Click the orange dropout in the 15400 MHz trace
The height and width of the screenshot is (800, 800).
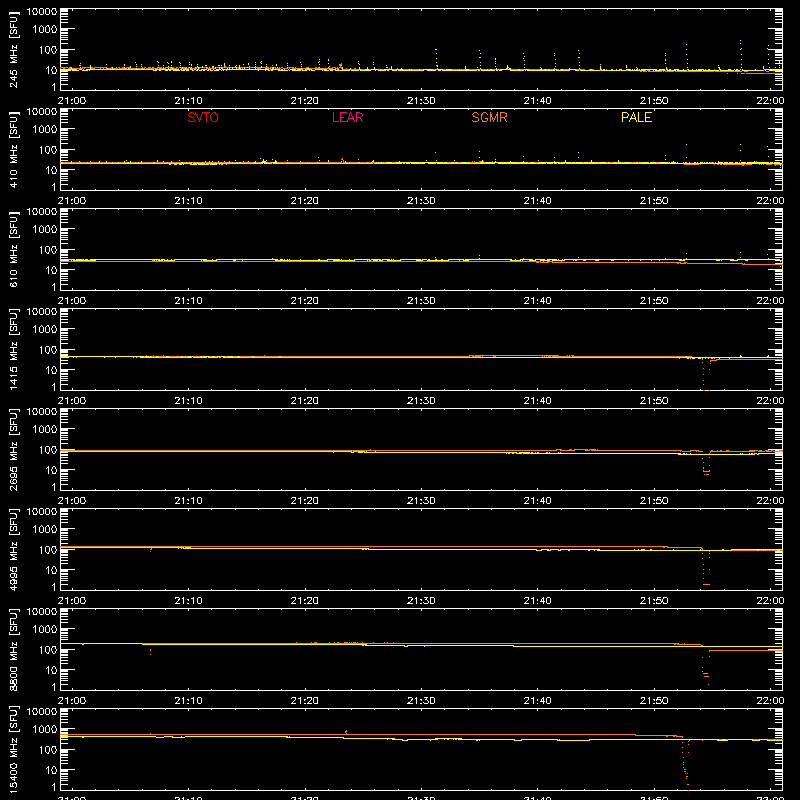point(686,762)
